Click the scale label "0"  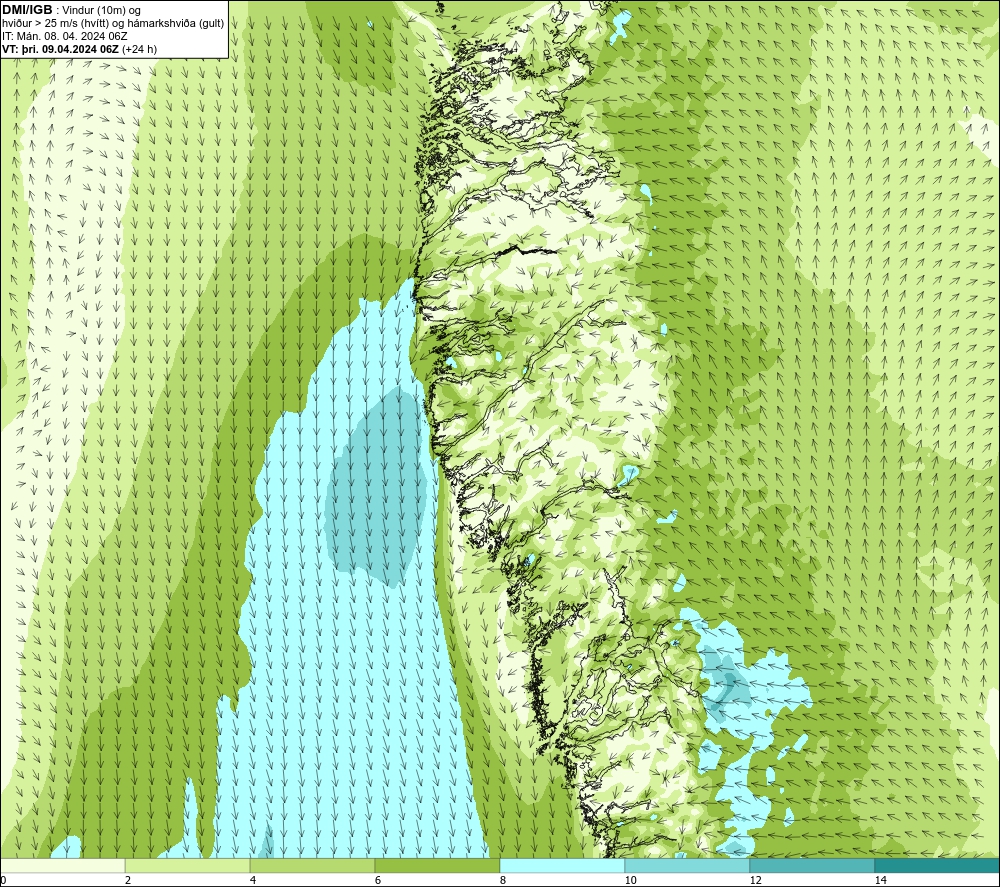(x=4, y=880)
